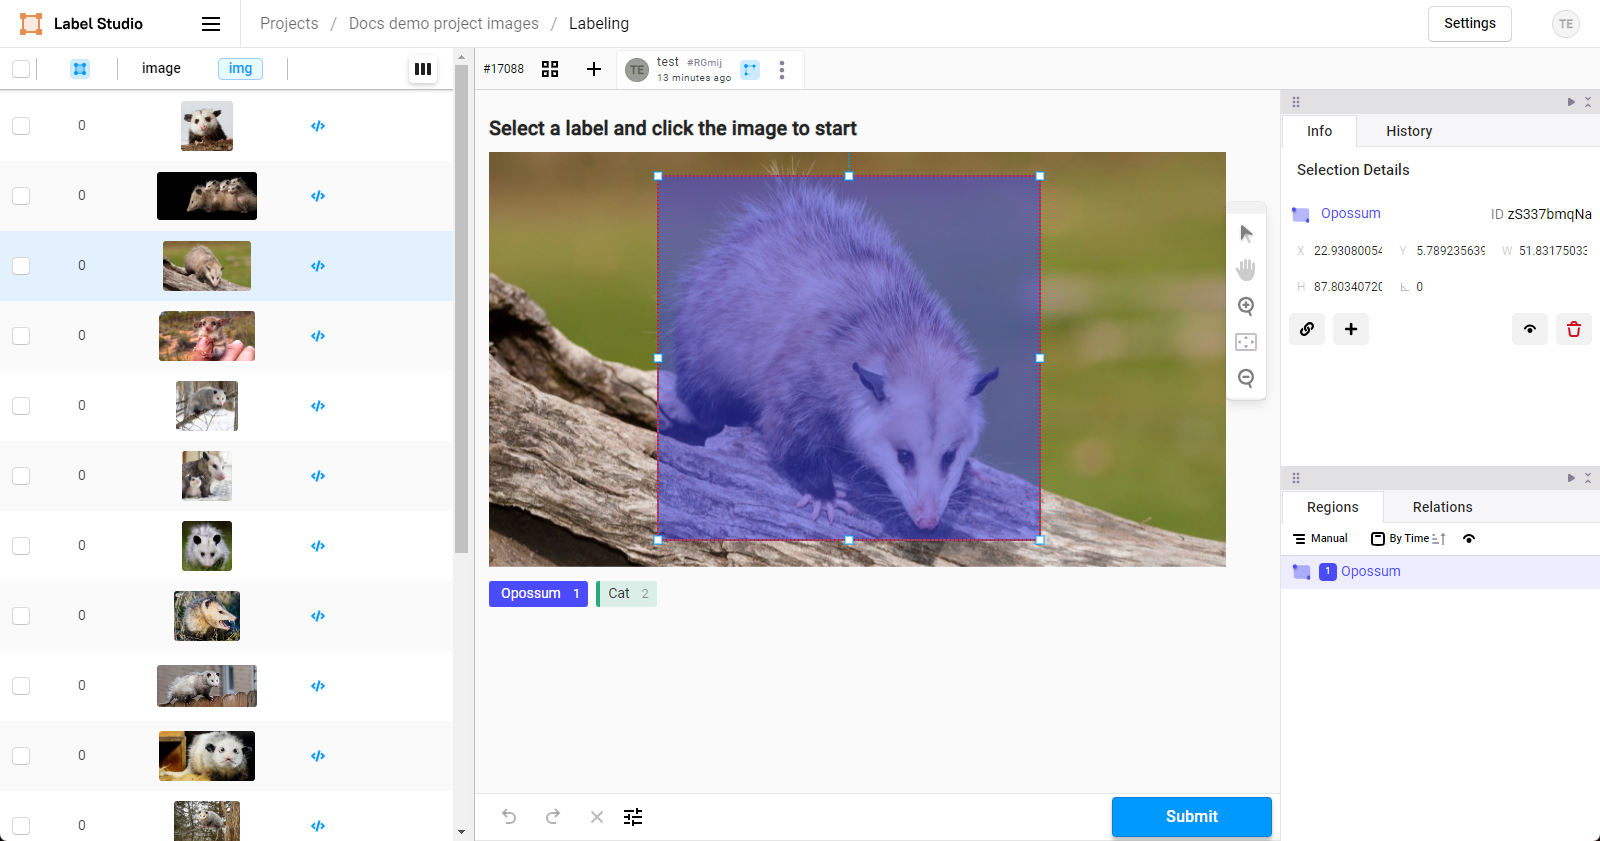Click the bounding box top-center handle
The height and width of the screenshot is (841, 1600).
tap(849, 176)
